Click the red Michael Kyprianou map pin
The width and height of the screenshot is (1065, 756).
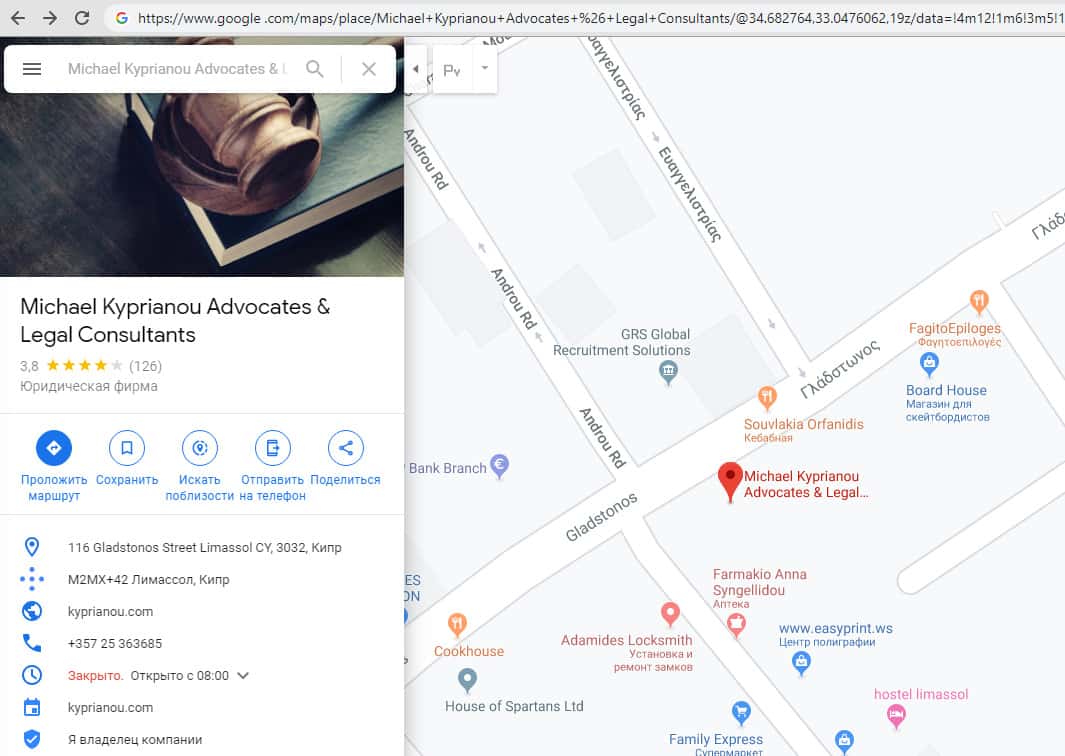[x=730, y=482]
